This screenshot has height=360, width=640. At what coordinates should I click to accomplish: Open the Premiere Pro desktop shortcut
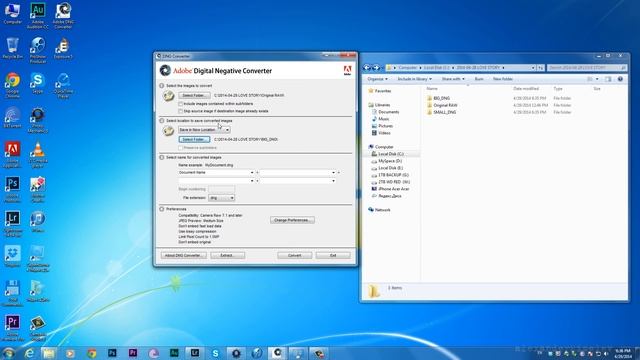click(x=12, y=328)
